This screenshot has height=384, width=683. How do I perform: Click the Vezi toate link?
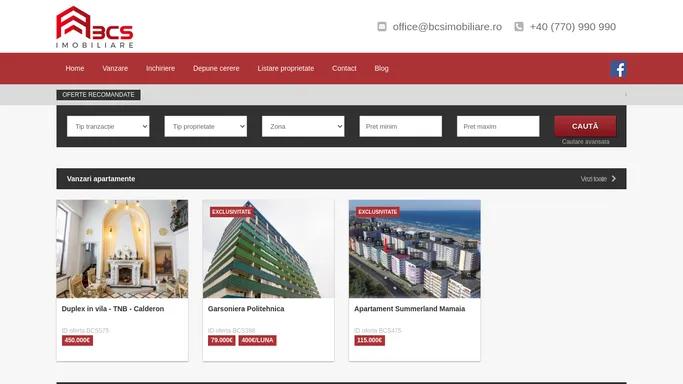(593, 179)
